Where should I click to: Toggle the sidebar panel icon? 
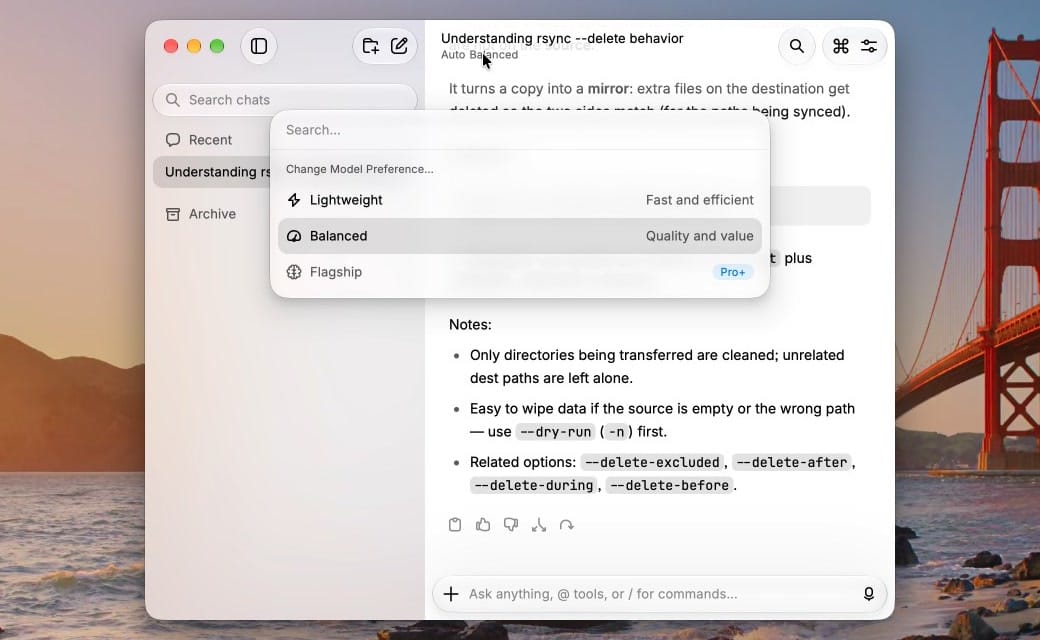pyautogui.click(x=259, y=46)
